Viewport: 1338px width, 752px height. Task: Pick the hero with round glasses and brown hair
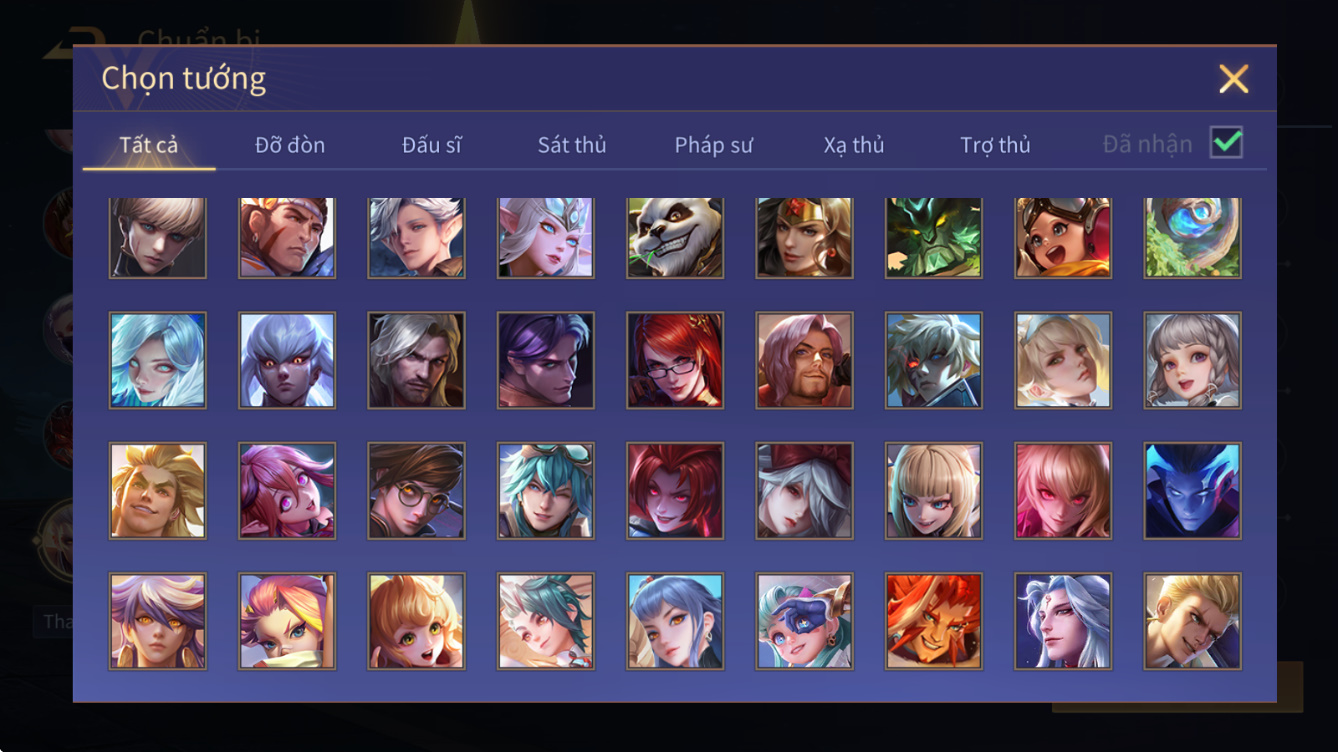416,491
